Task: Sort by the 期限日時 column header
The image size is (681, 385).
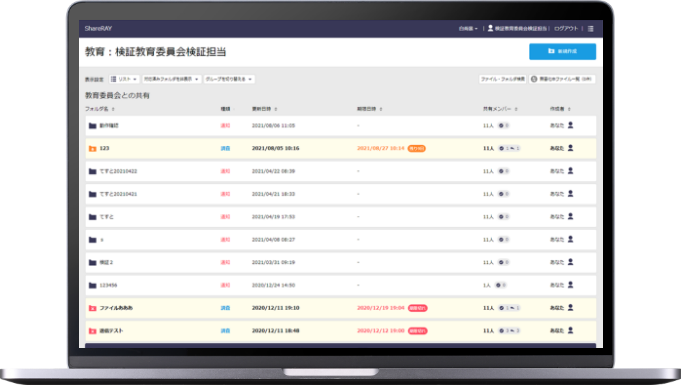Action: (370, 109)
